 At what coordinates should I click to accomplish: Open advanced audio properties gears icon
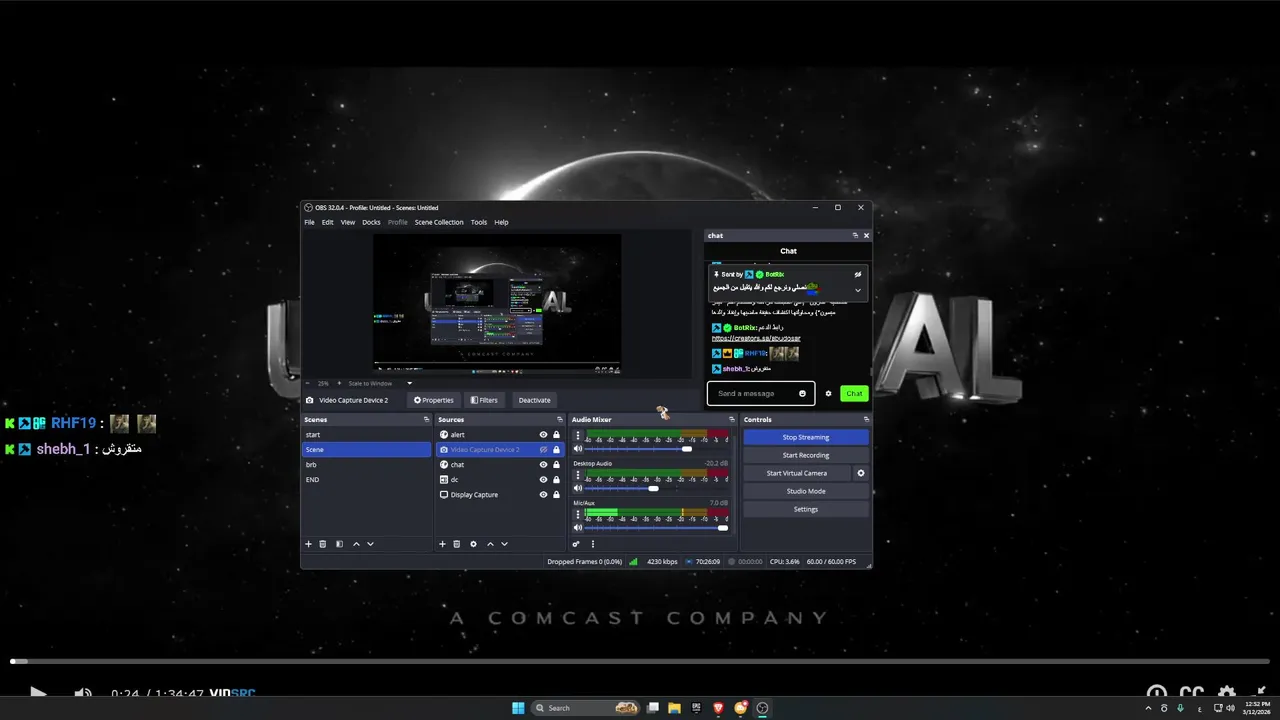[576, 544]
